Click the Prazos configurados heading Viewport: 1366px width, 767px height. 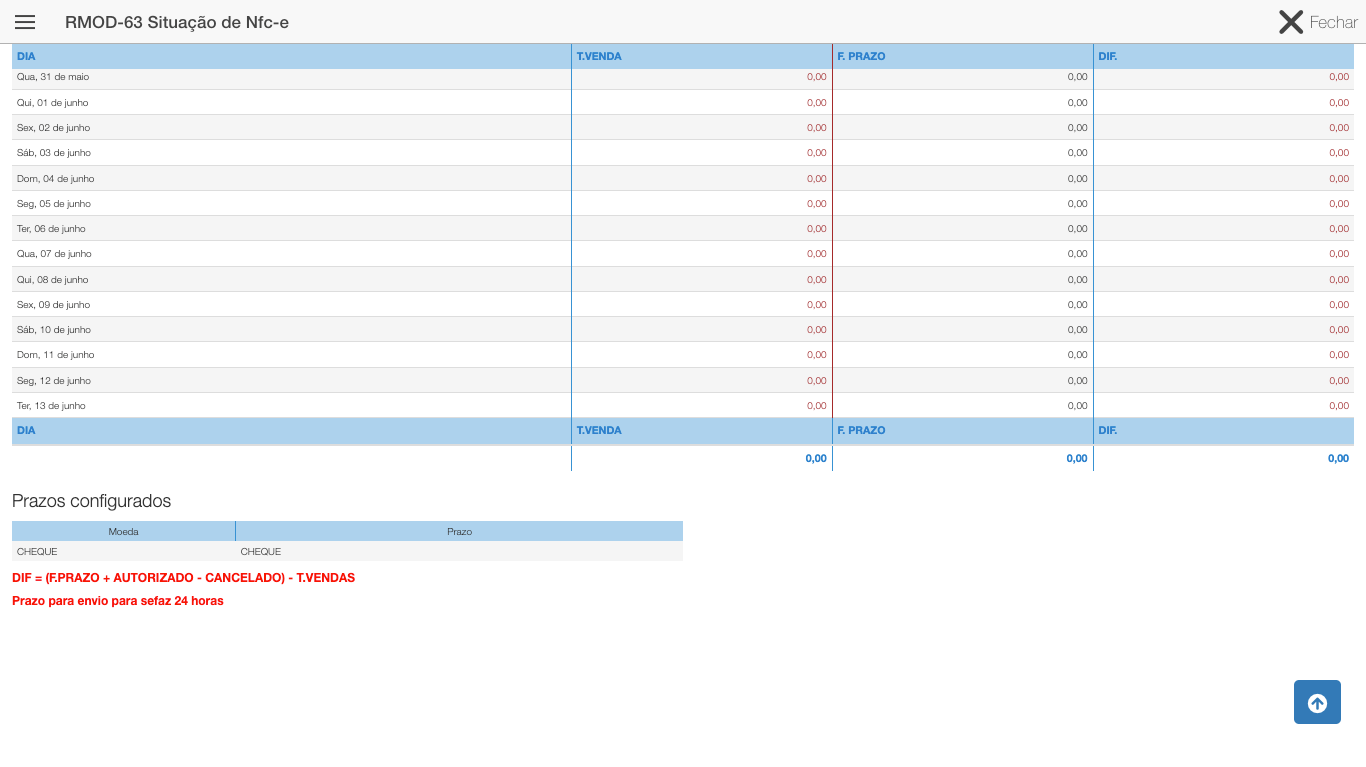pos(91,502)
